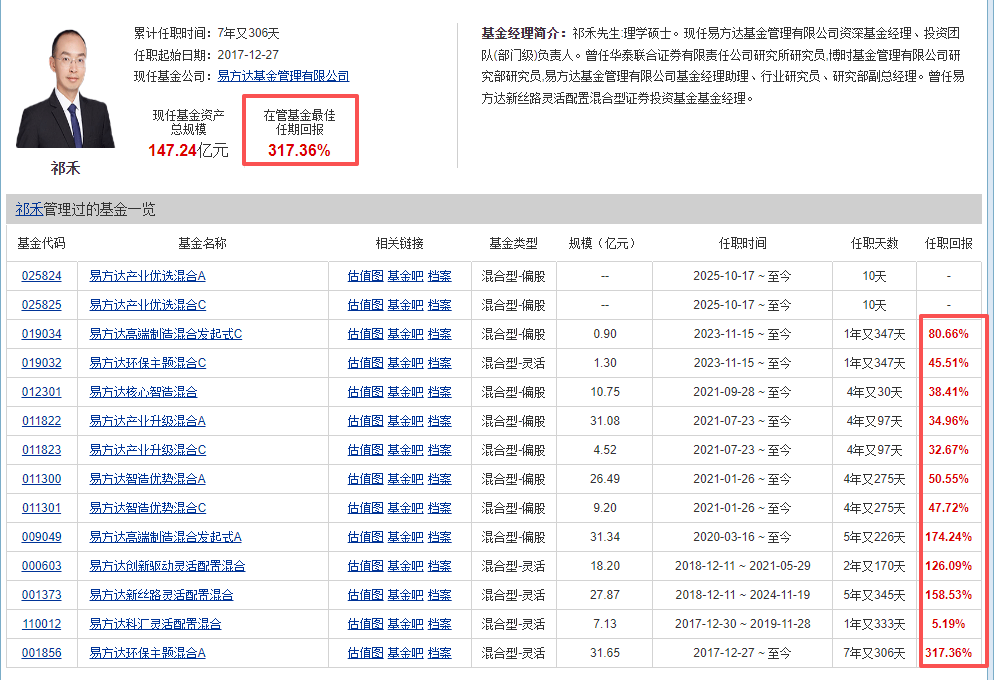
Task: Open 档案 for fund 001856
Action: pos(440,653)
